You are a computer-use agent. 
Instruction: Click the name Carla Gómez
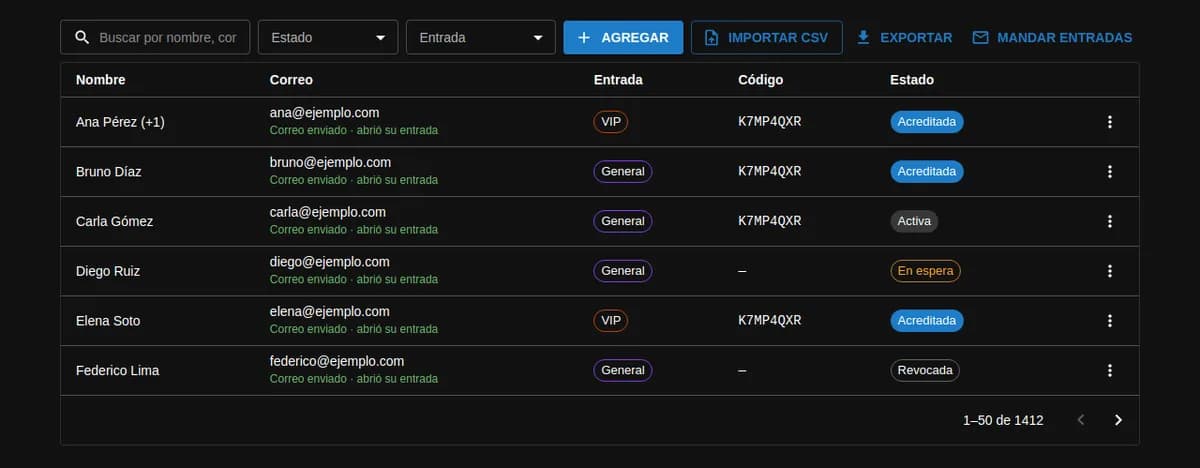coord(114,221)
